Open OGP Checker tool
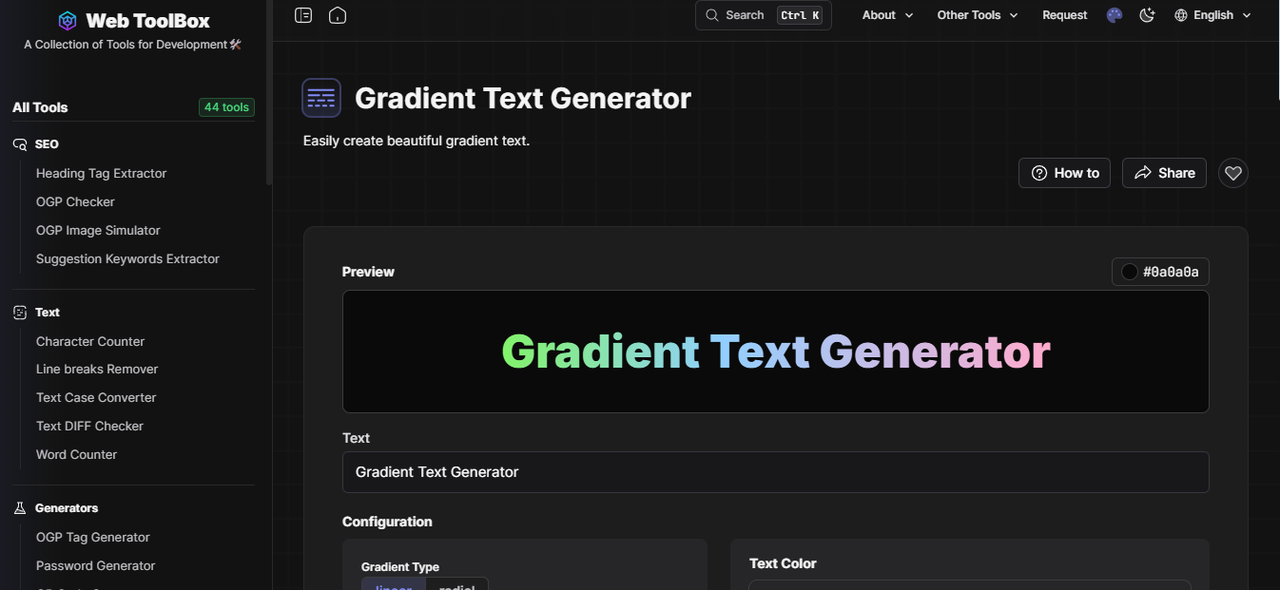Image resolution: width=1280 pixels, height=590 pixels. coord(75,202)
